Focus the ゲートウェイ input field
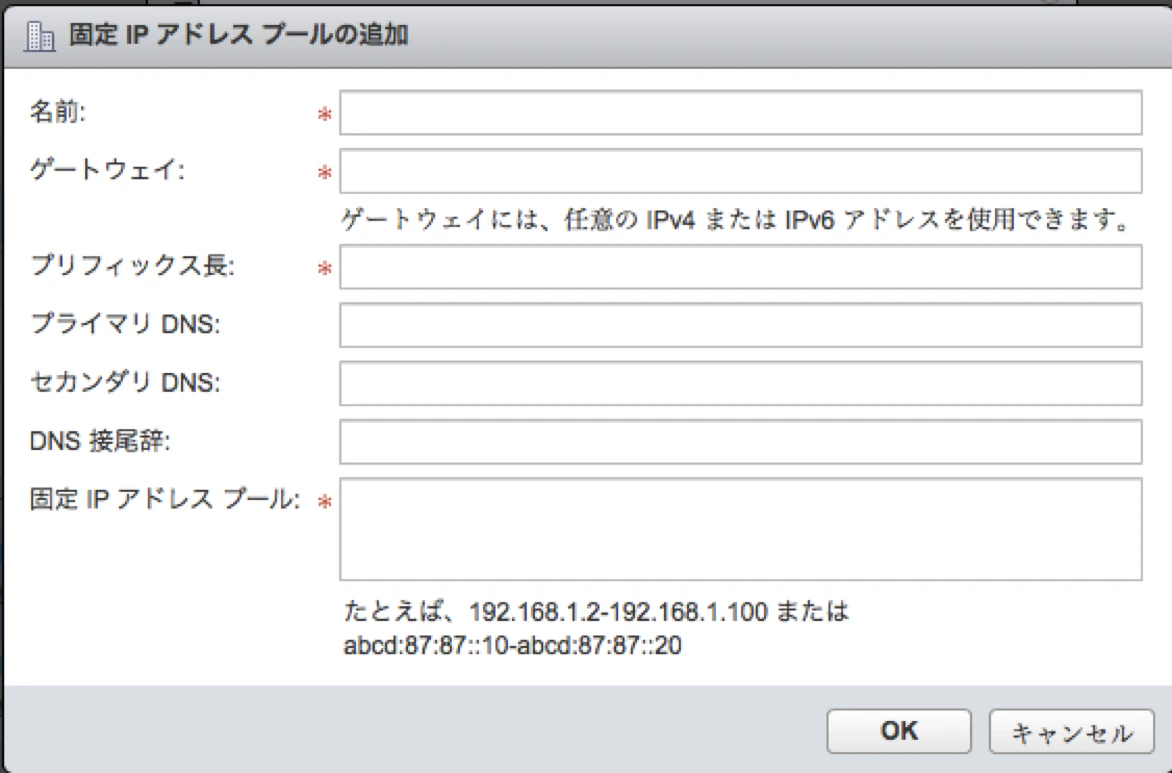1172x773 pixels. pos(741,171)
